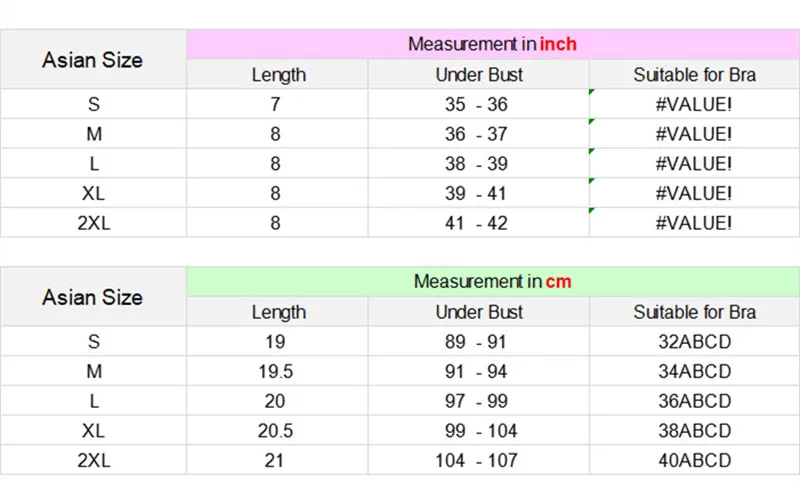This screenshot has width=800, height=496.
Task: Select size M cell in cm table
Action: pos(93,371)
